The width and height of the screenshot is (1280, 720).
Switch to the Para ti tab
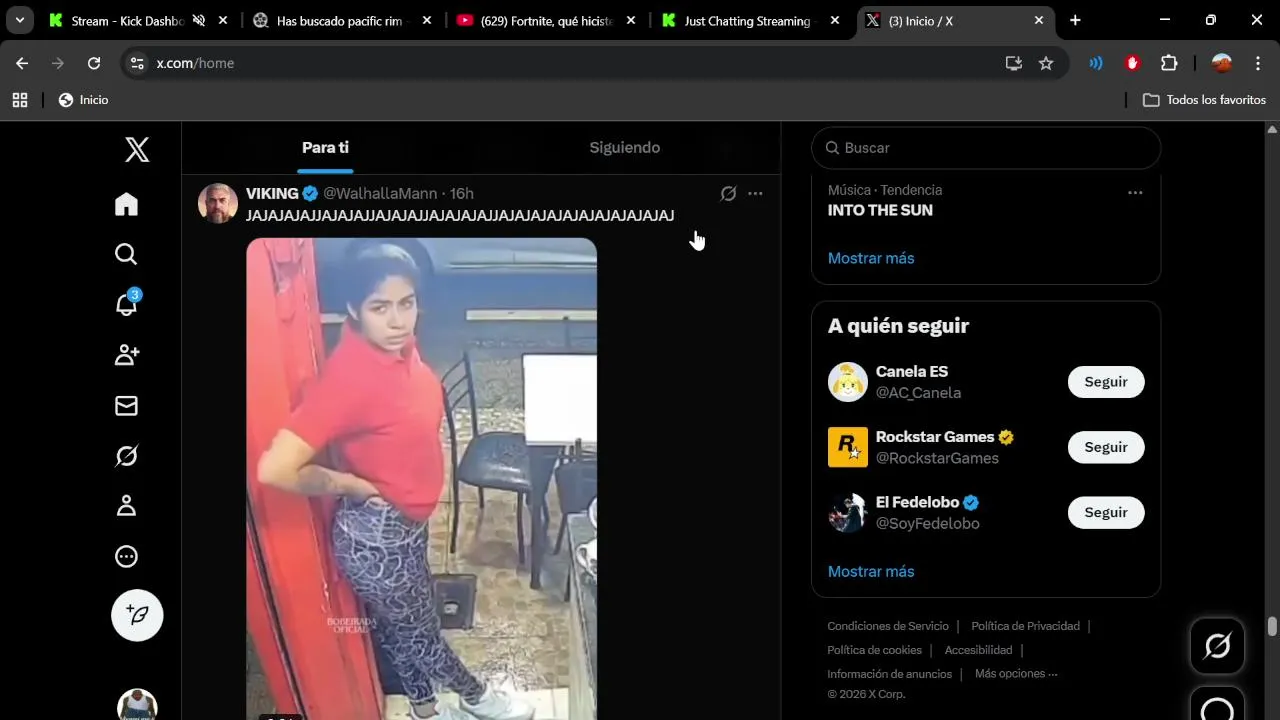click(x=325, y=148)
